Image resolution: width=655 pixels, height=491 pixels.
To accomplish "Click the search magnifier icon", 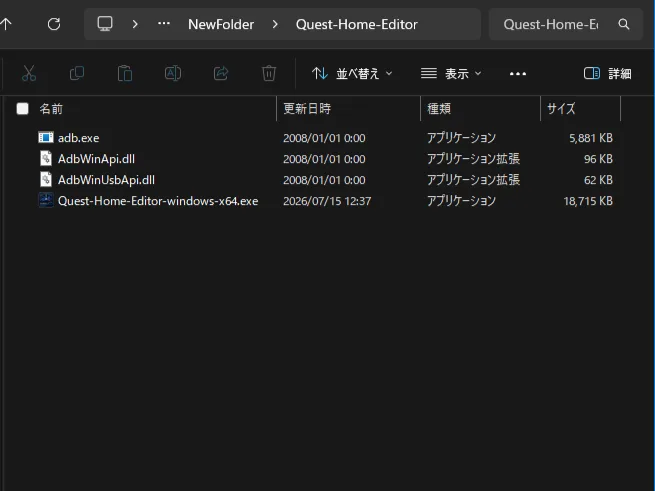I will click(624, 24).
